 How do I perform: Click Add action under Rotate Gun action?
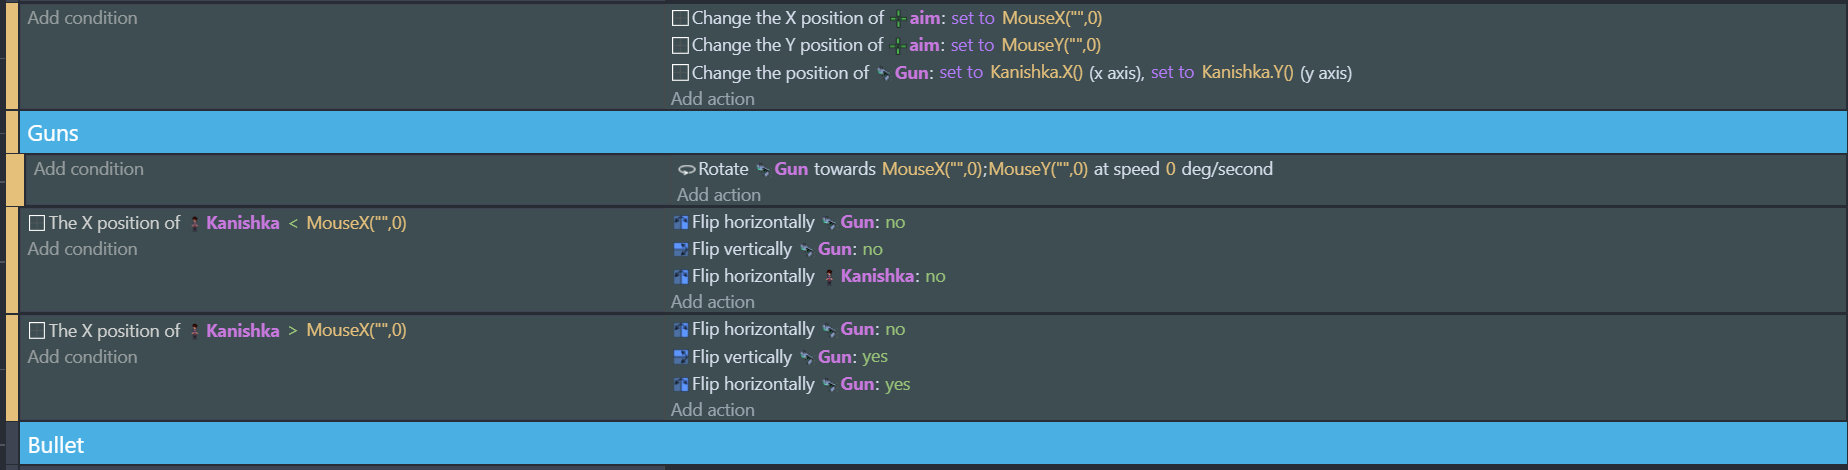tap(718, 195)
